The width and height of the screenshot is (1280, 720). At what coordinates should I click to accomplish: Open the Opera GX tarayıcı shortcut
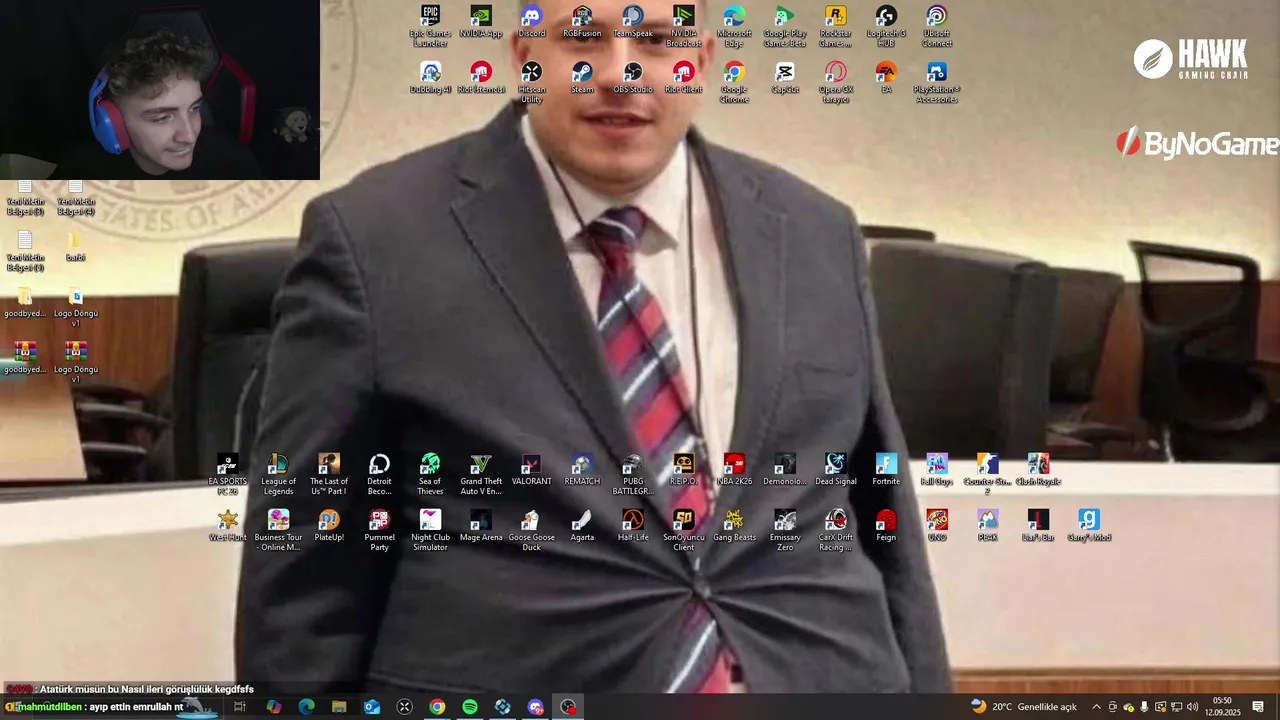tap(835, 82)
